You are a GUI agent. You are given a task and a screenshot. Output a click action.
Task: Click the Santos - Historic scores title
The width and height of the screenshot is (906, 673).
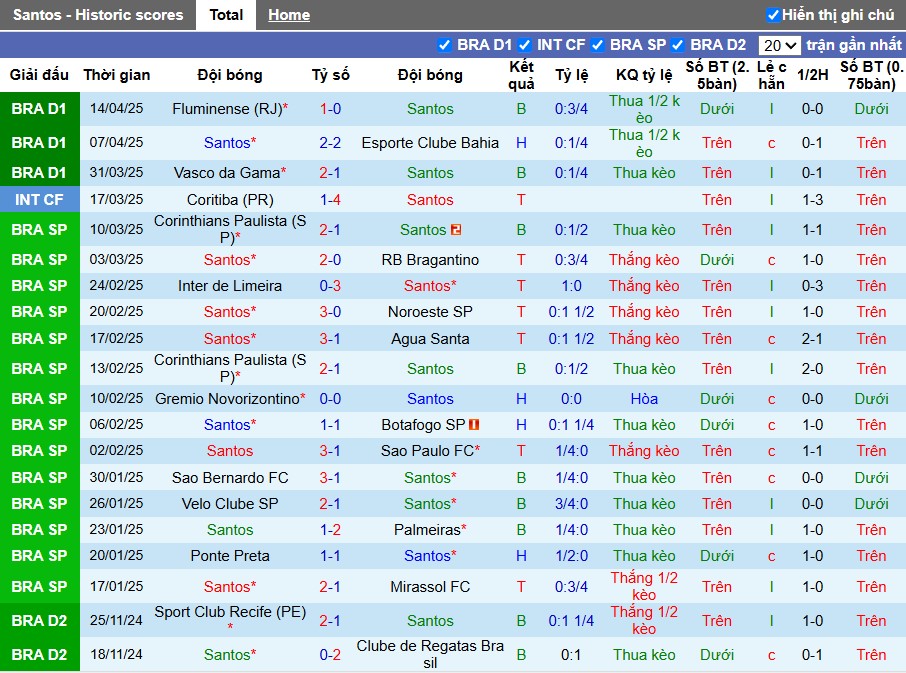[98, 15]
